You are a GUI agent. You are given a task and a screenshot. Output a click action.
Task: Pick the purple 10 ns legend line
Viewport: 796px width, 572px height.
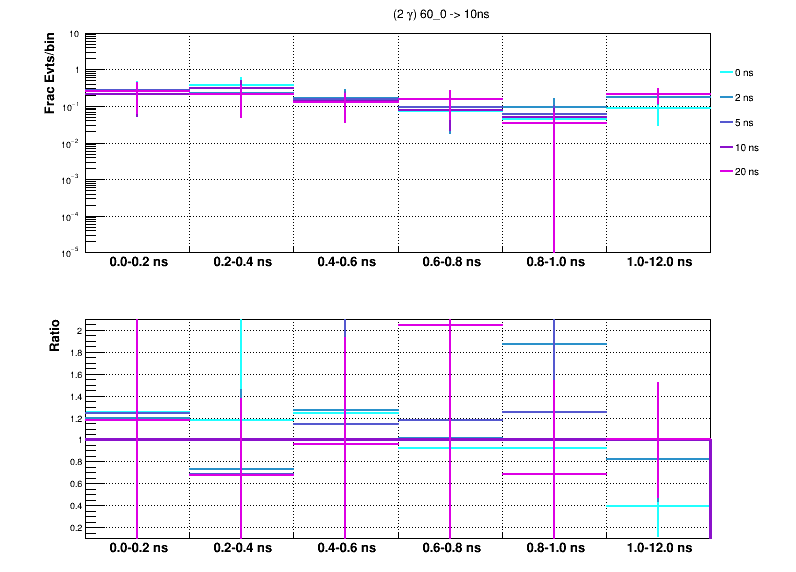727,147
